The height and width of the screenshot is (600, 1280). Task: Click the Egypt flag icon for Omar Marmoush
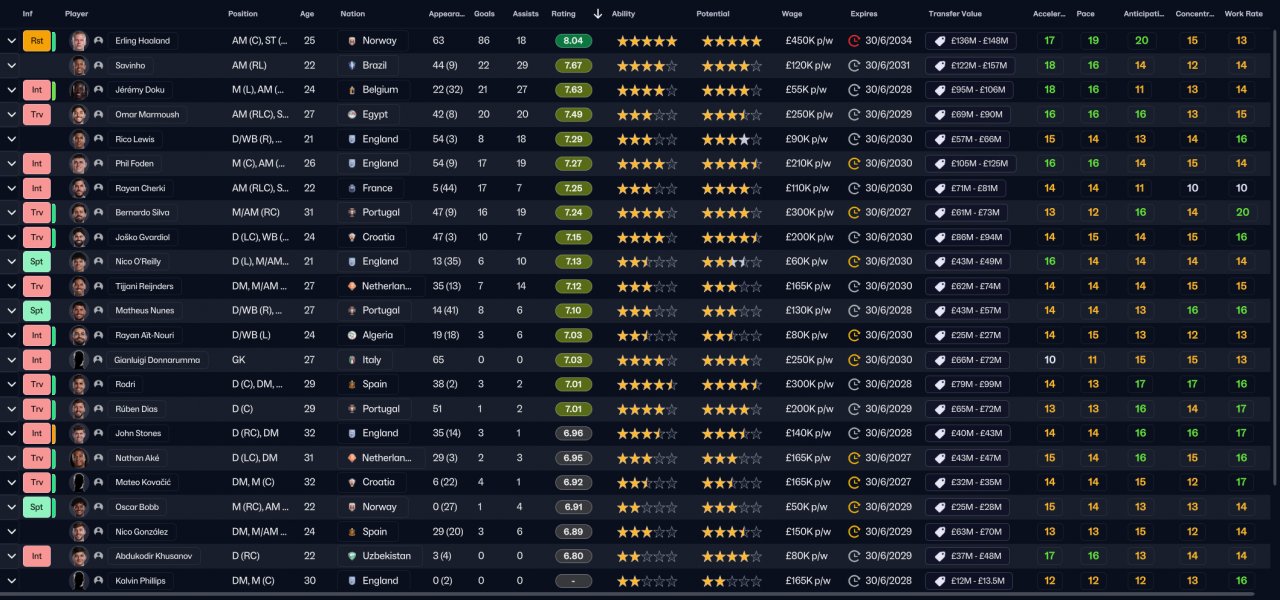352,114
